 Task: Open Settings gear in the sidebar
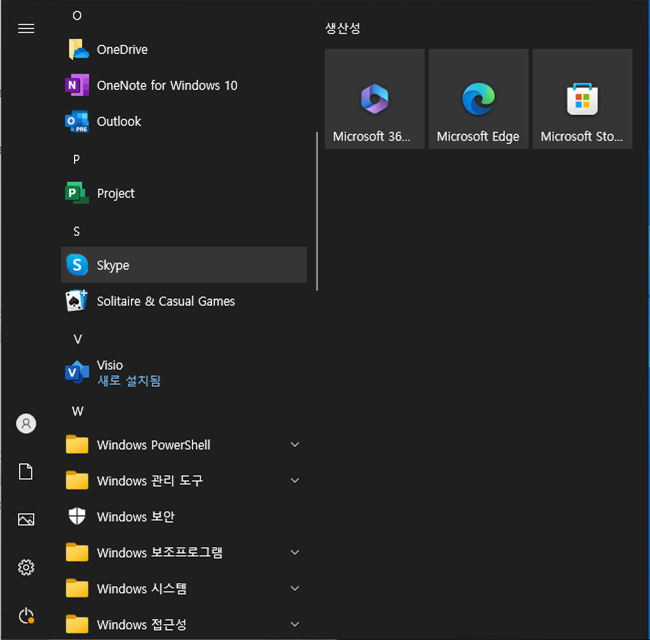pos(26,567)
